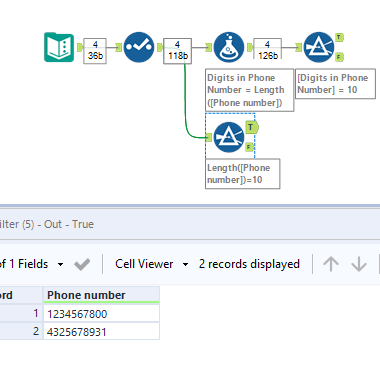Screen dimensions: 380x365
Task: Click the input anchor of lower Filter
Action: click(209, 137)
